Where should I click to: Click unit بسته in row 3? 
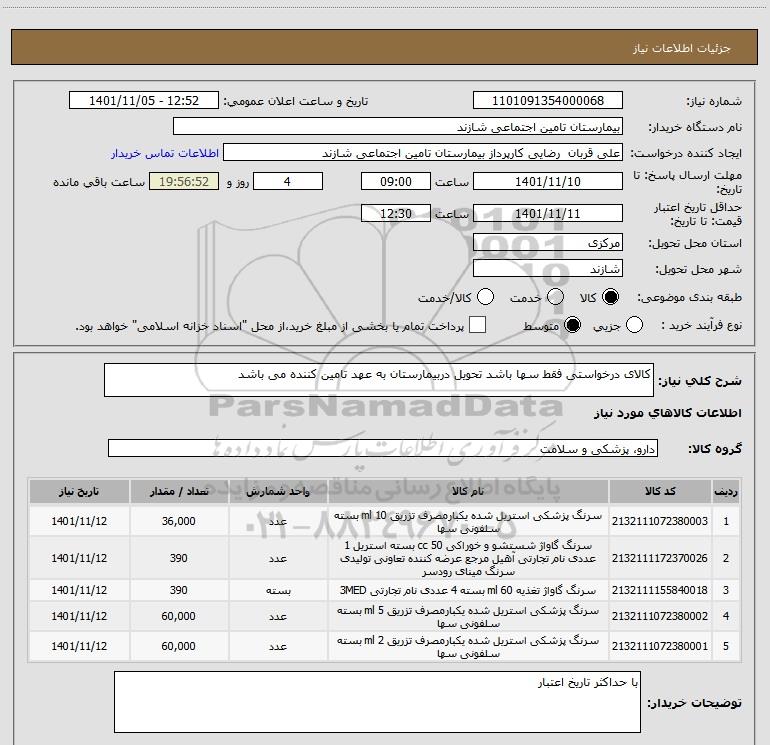coord(278,591)
